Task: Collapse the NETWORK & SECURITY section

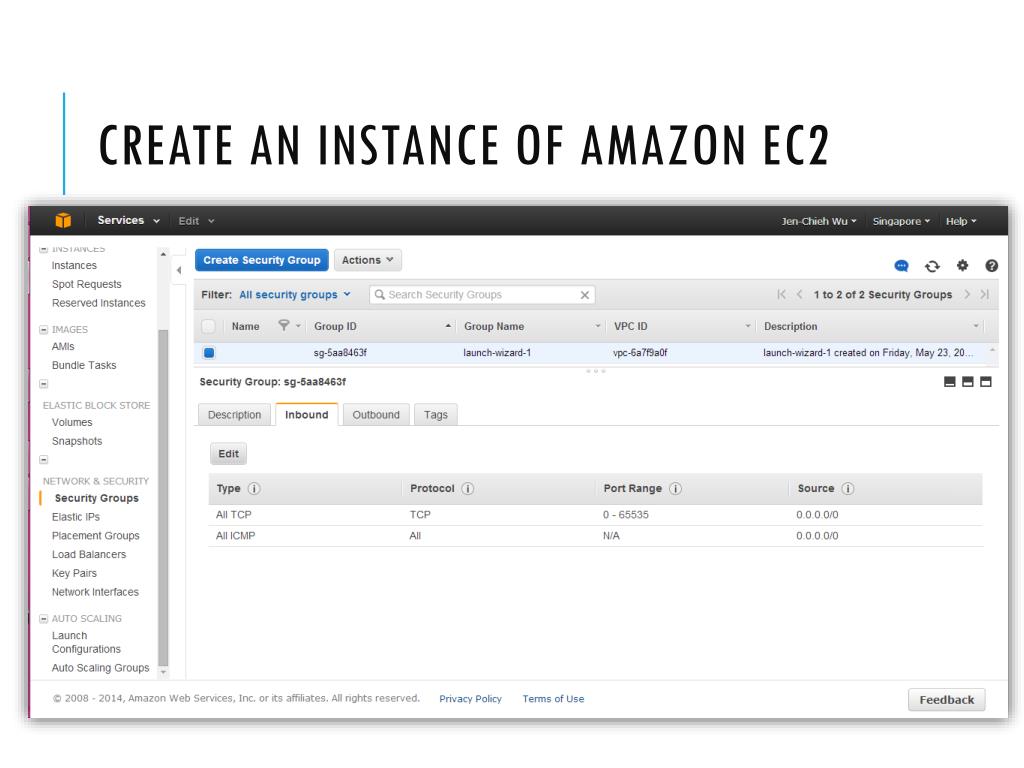Action: [44, 460]
